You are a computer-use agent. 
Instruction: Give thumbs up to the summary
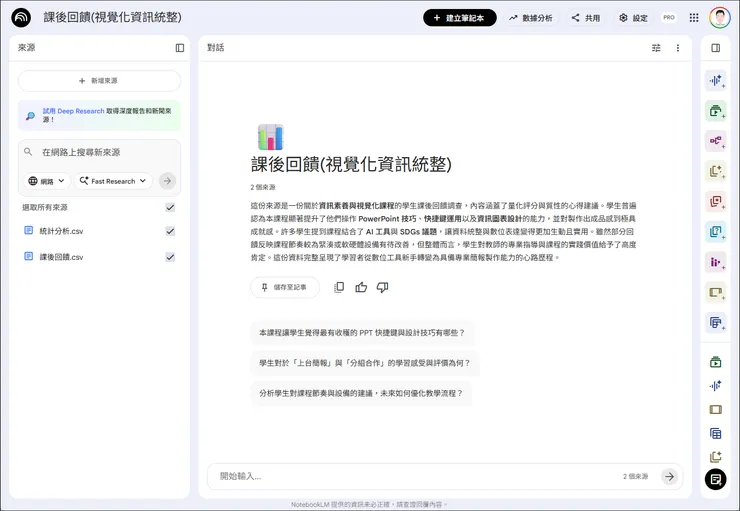[x=361, y=287]
